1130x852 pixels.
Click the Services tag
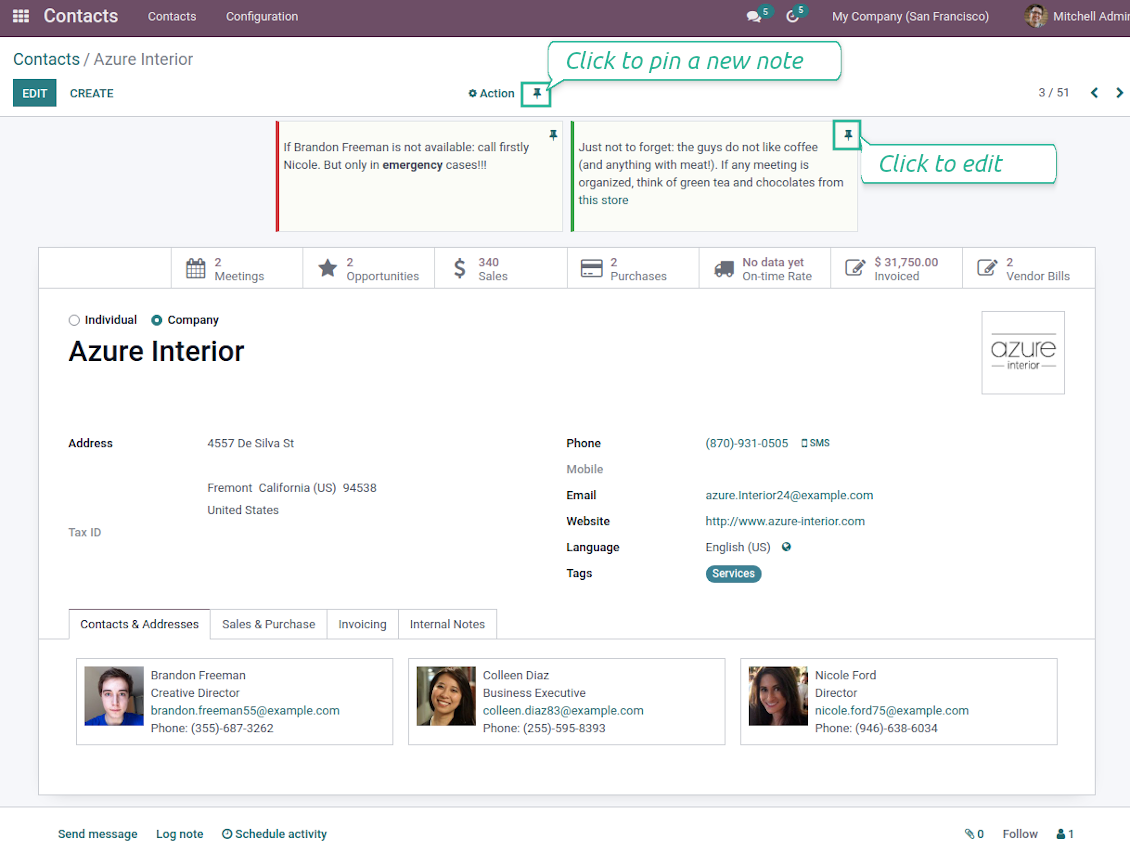point(733,574)
